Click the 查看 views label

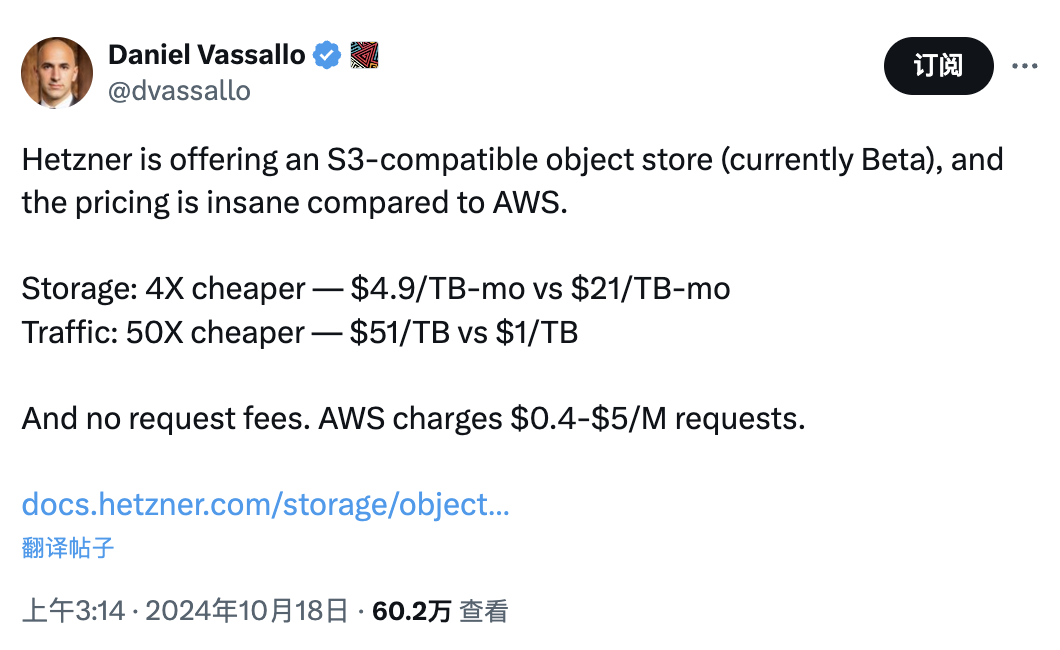point(484,610)
